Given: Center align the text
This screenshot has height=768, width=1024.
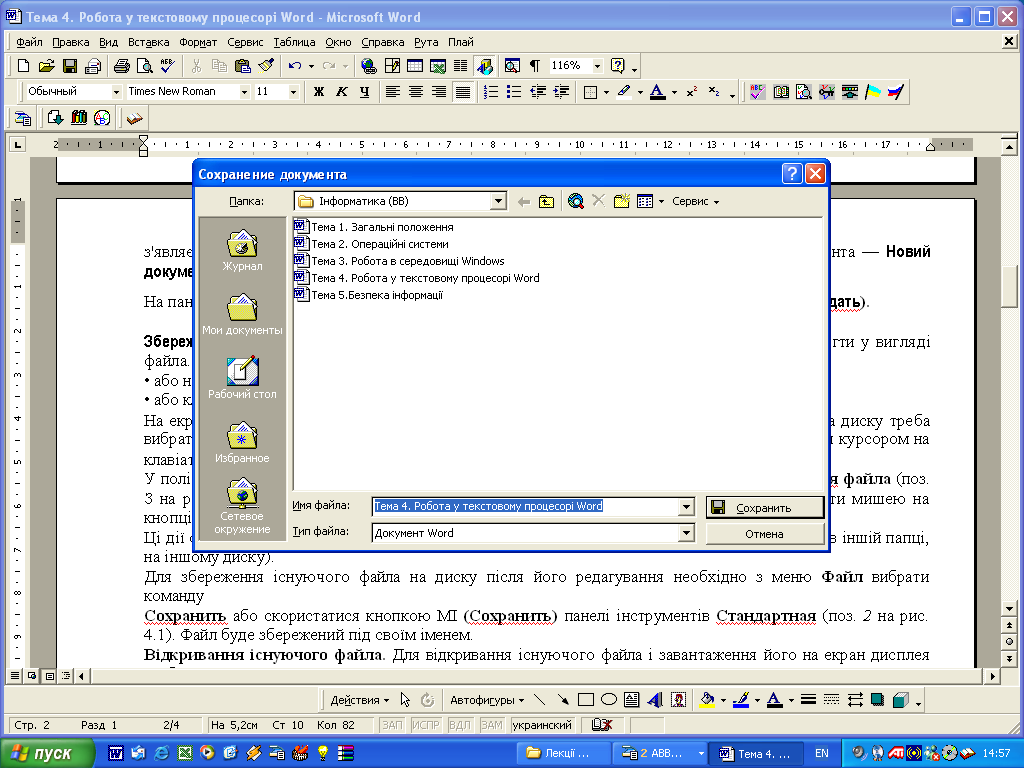Looking at the screenshot, I should point(416,92).
